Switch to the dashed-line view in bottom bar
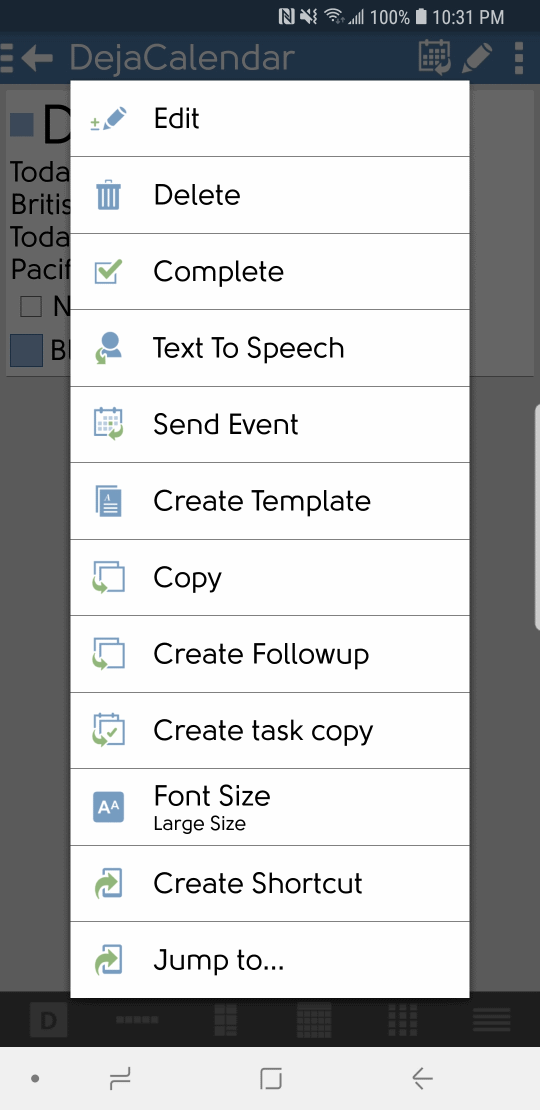This screenshot has height=1110, width=540. click(137, 1020)
